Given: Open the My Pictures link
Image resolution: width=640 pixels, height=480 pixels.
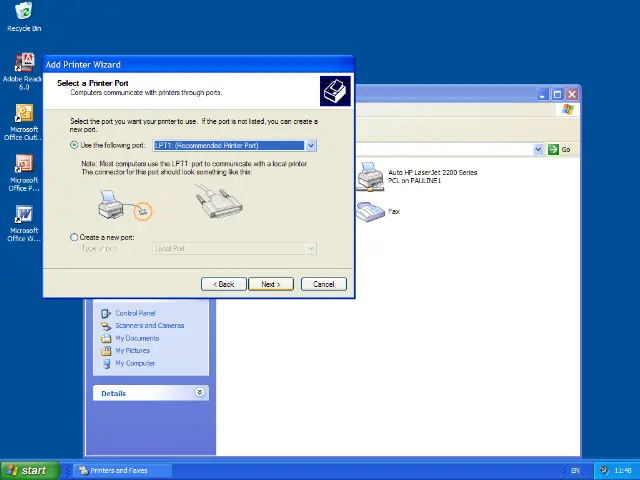Looking at the screenshot, I should click(x=133, y=350).
